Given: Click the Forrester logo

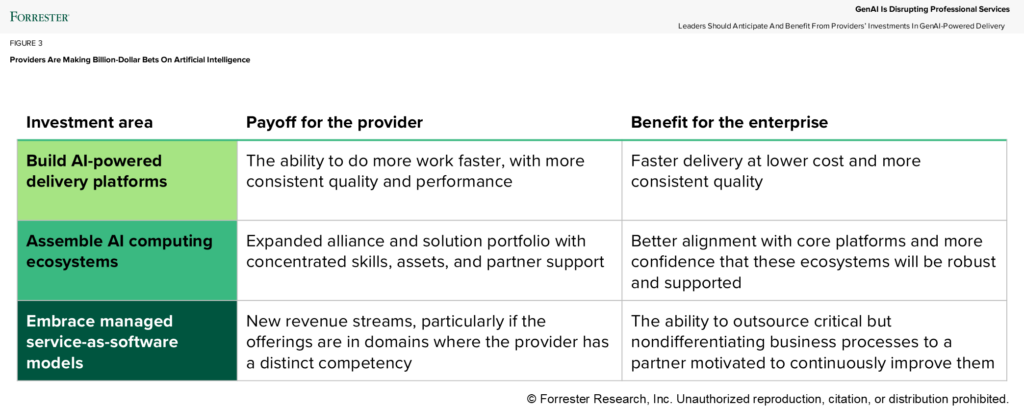Looking at the screenshot, I should click(40, 16).
